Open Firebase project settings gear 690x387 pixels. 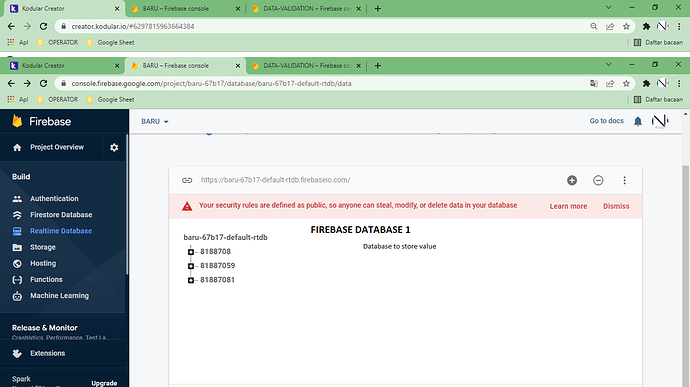(114, 147)
